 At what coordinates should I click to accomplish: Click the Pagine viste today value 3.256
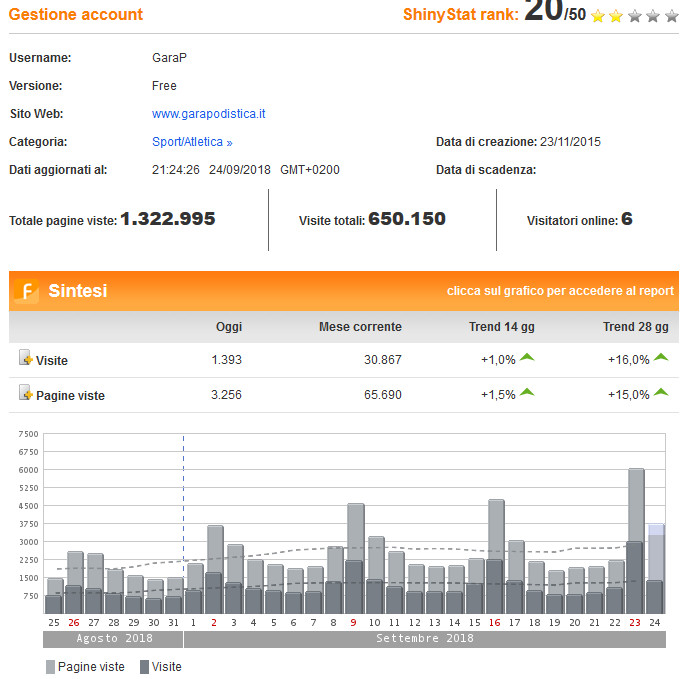click(226, 395)
